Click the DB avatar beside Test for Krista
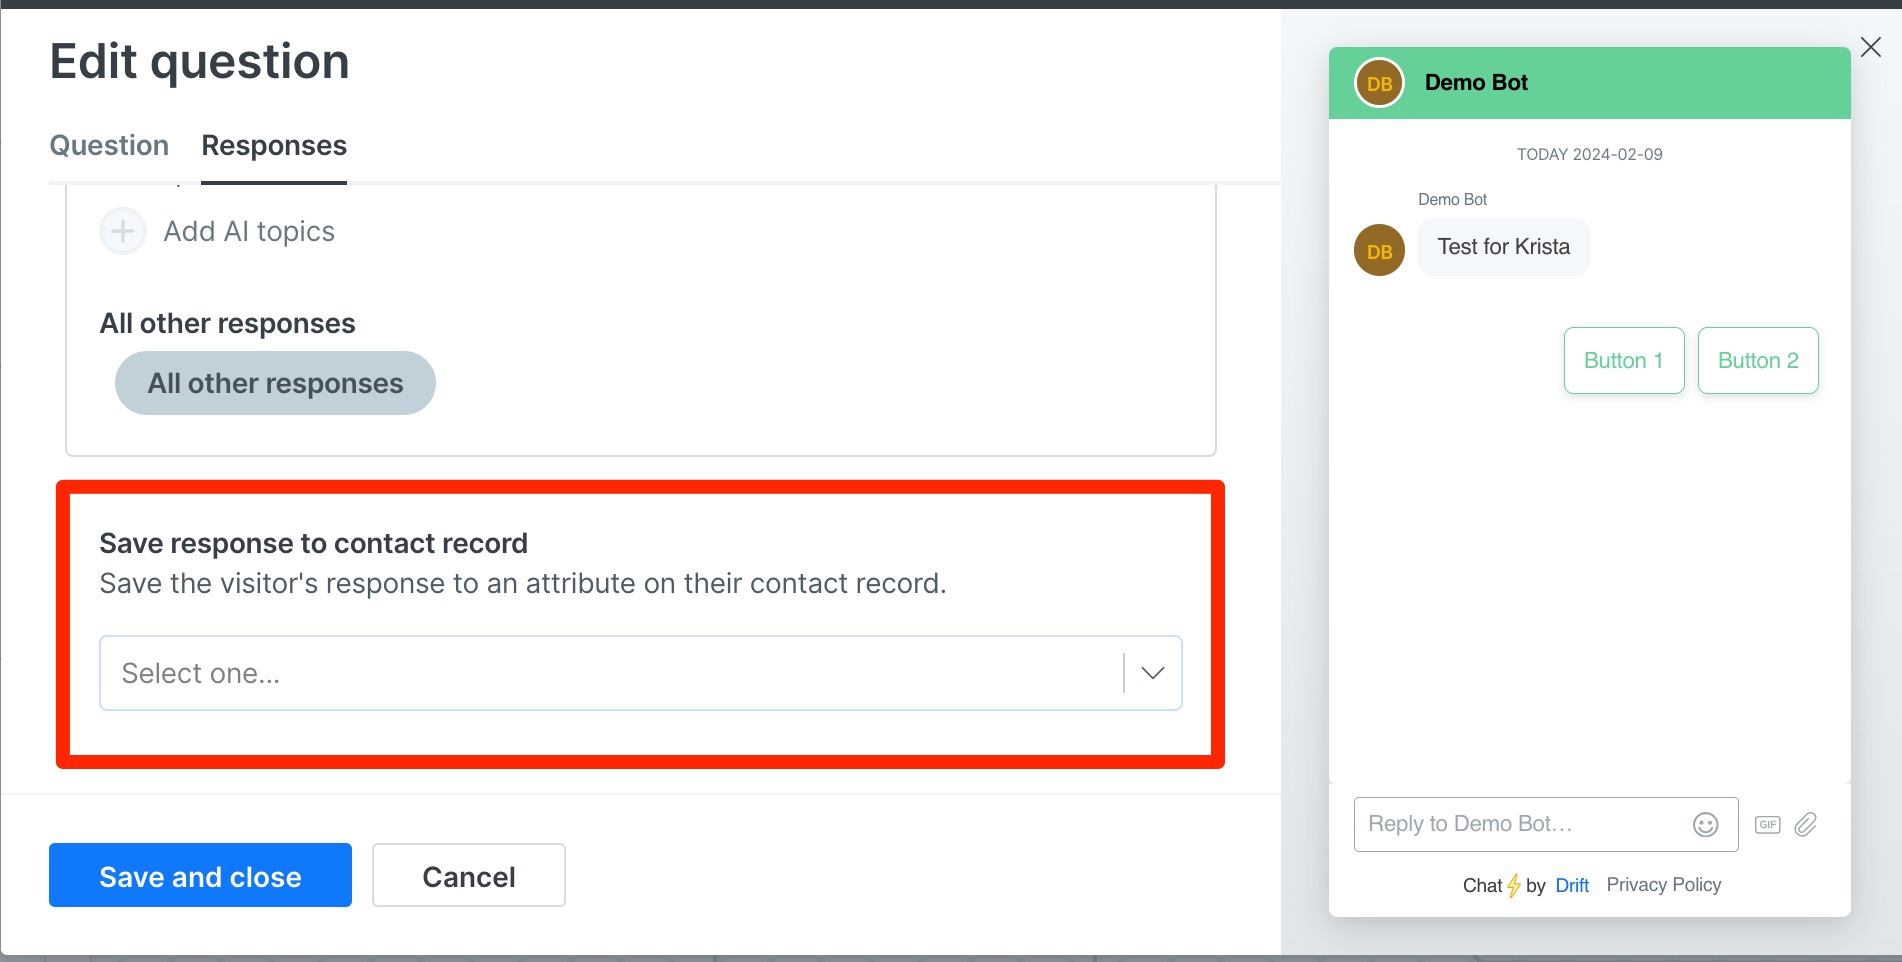This screenshot has width=1902, height=962. click(1379, 250)
